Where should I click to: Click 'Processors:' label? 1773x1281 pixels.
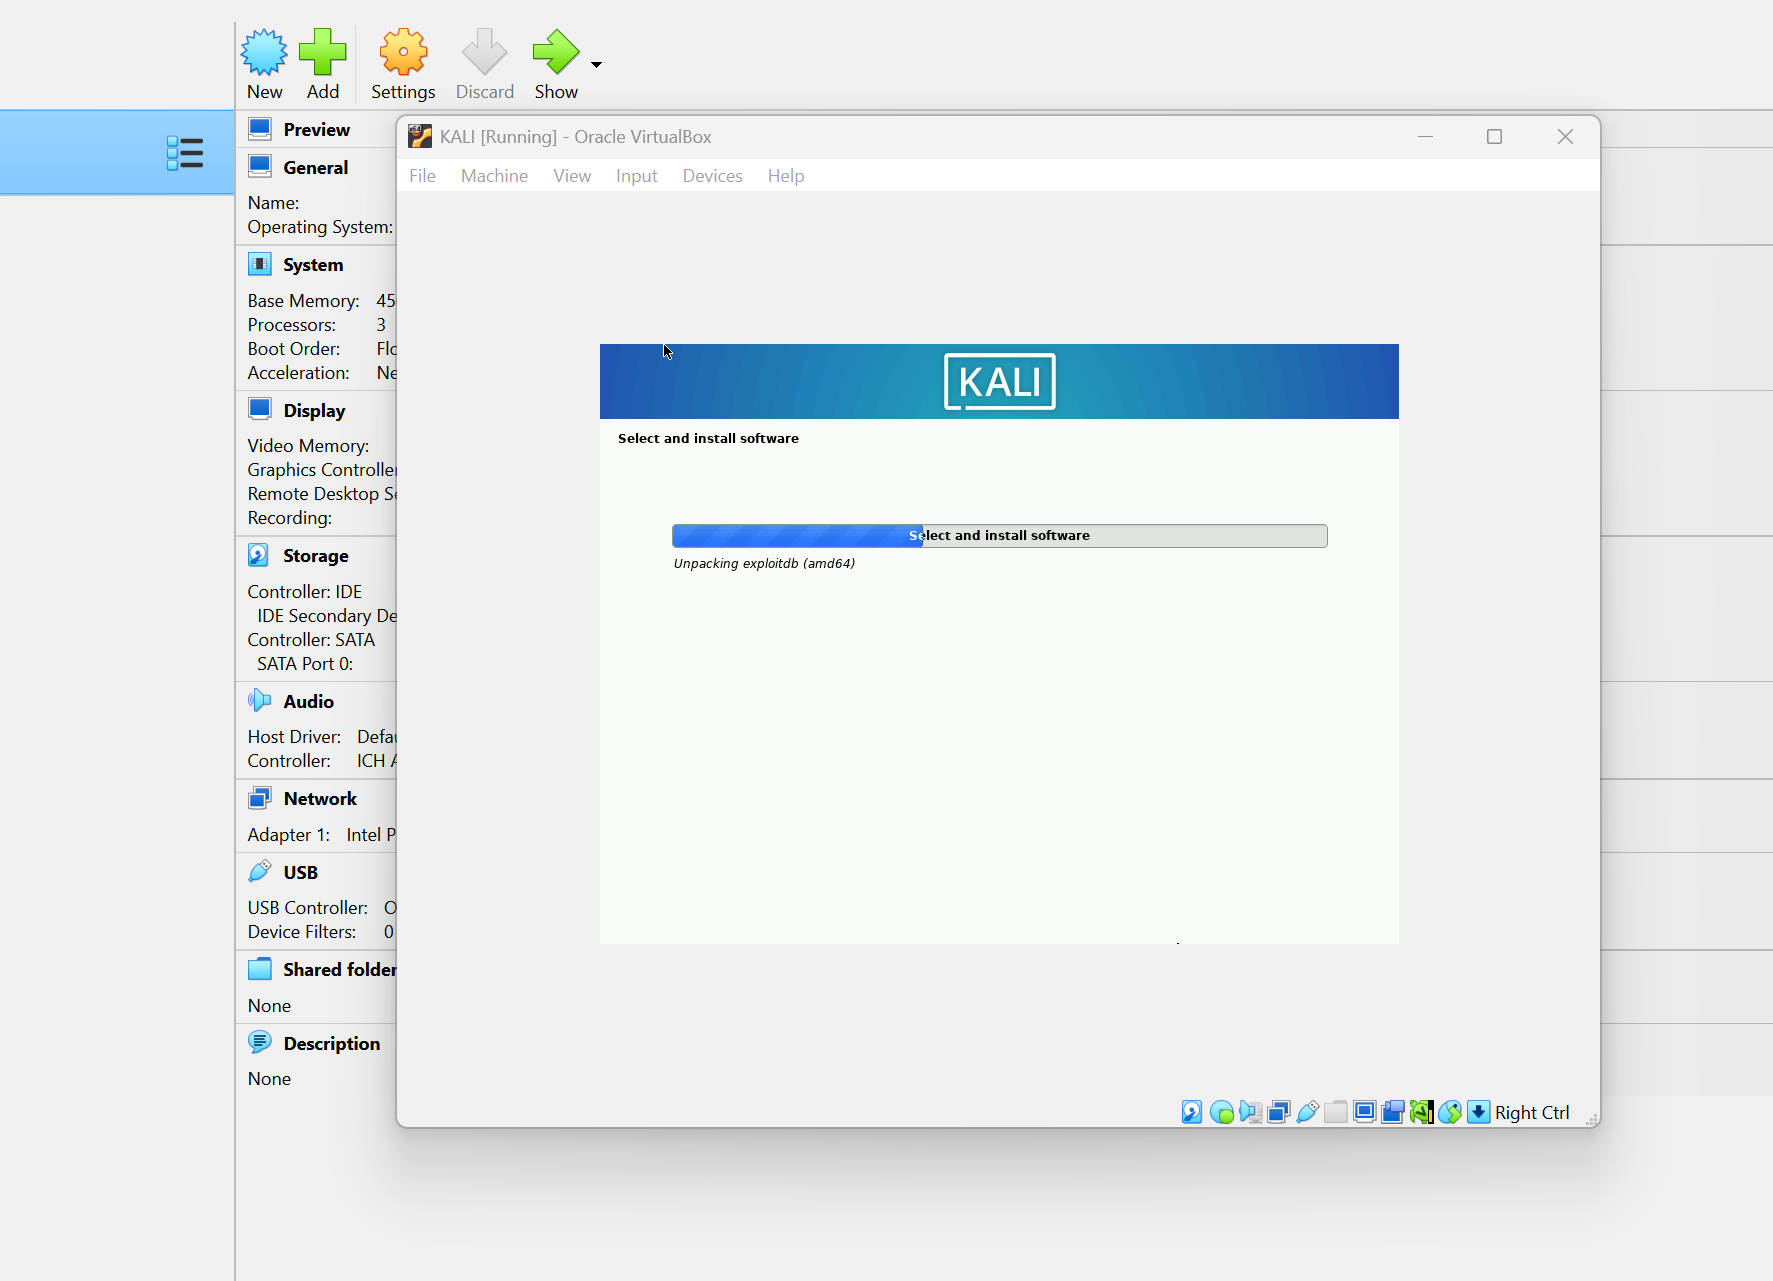(x=292, y=325)
